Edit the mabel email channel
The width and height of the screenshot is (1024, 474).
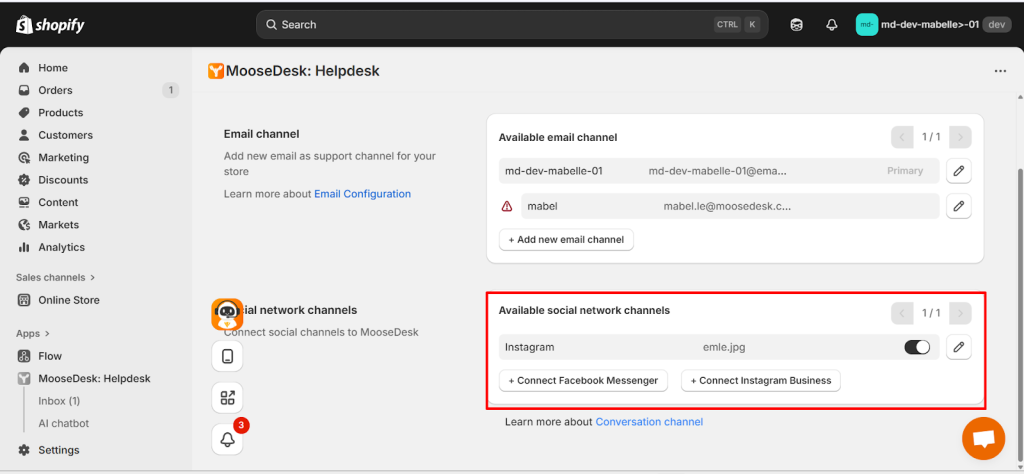click(958, 206)
